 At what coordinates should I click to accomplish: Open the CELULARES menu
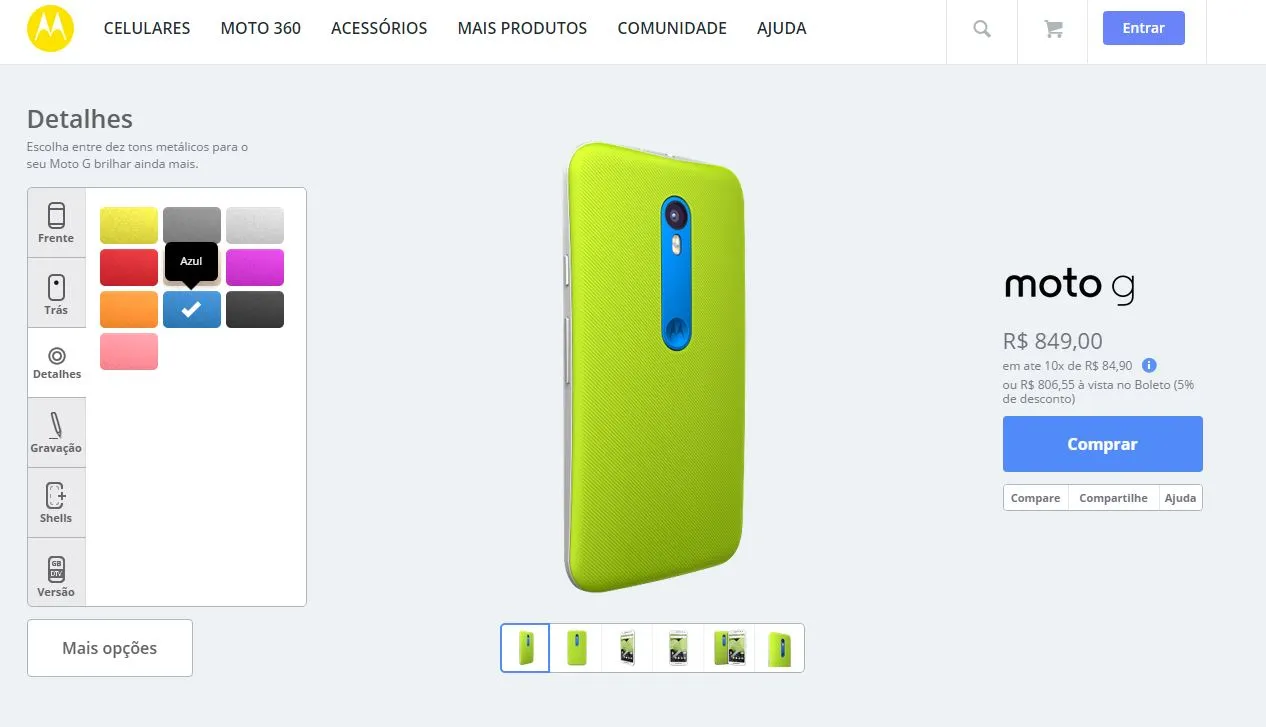147,28
